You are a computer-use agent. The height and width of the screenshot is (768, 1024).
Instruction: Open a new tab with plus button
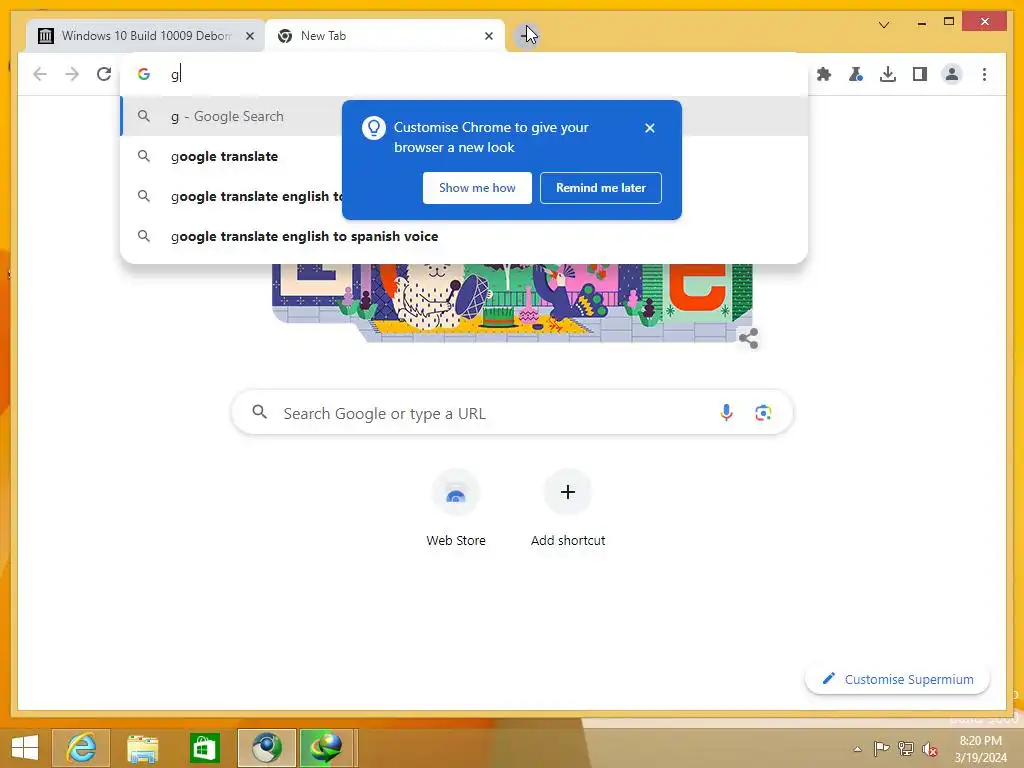coord(527,35)
